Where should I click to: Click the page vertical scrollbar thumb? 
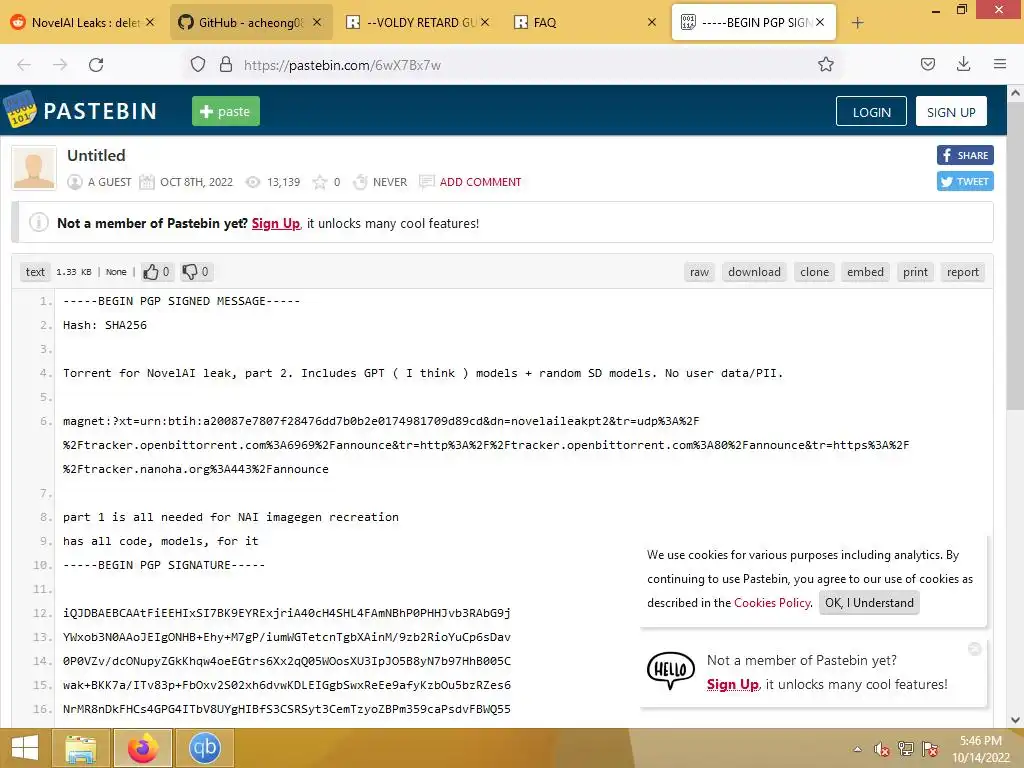[1015, 256]
